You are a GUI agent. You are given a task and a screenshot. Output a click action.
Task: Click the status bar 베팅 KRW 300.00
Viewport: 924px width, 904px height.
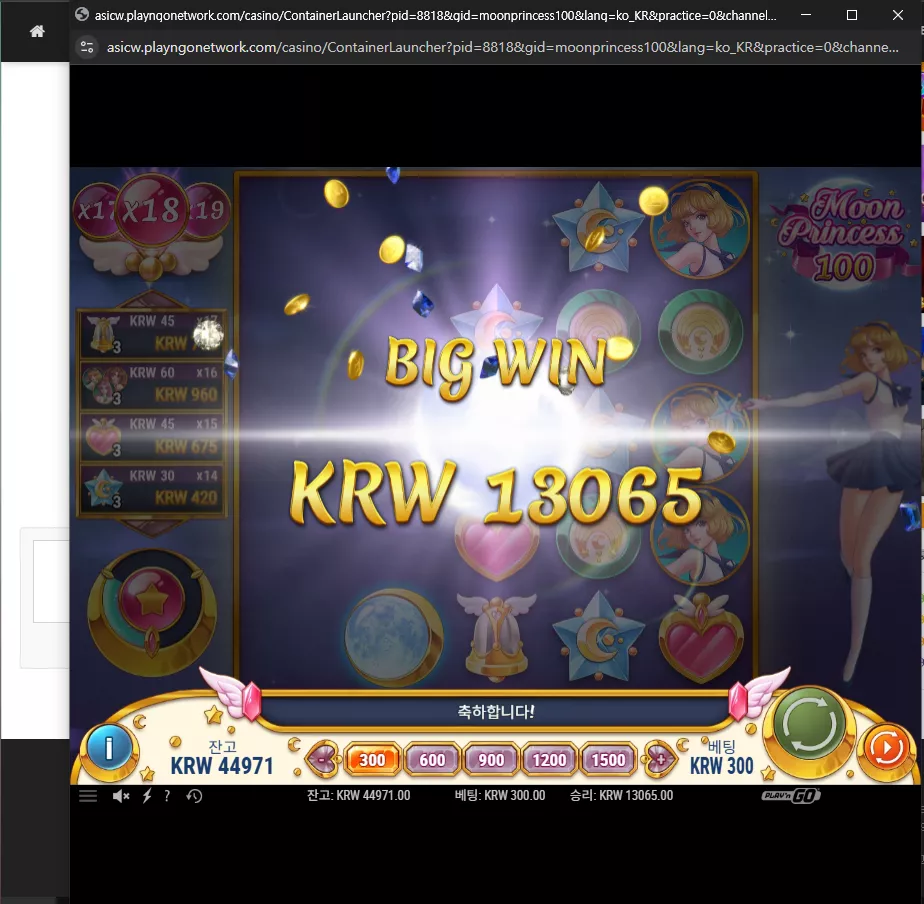[500, 796]
